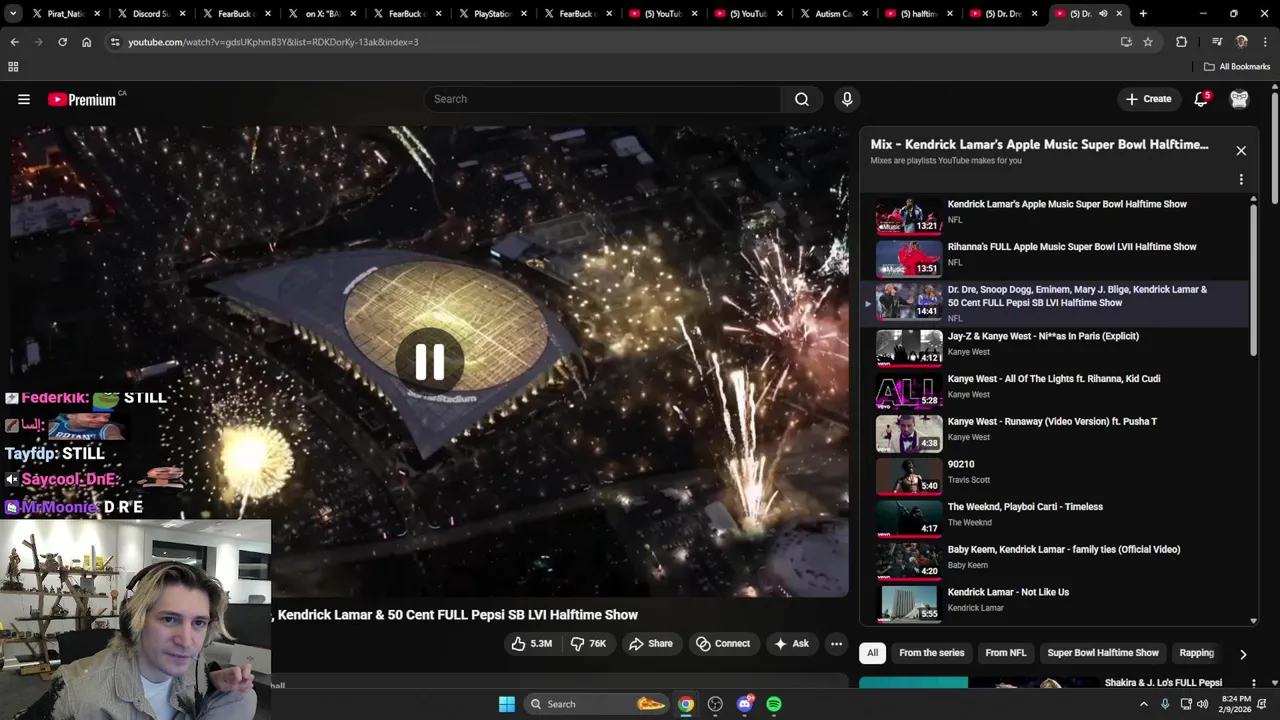Switch to the Discord tab
Image resolution: width=1280 pixels, height=720 pixels.
152,14
